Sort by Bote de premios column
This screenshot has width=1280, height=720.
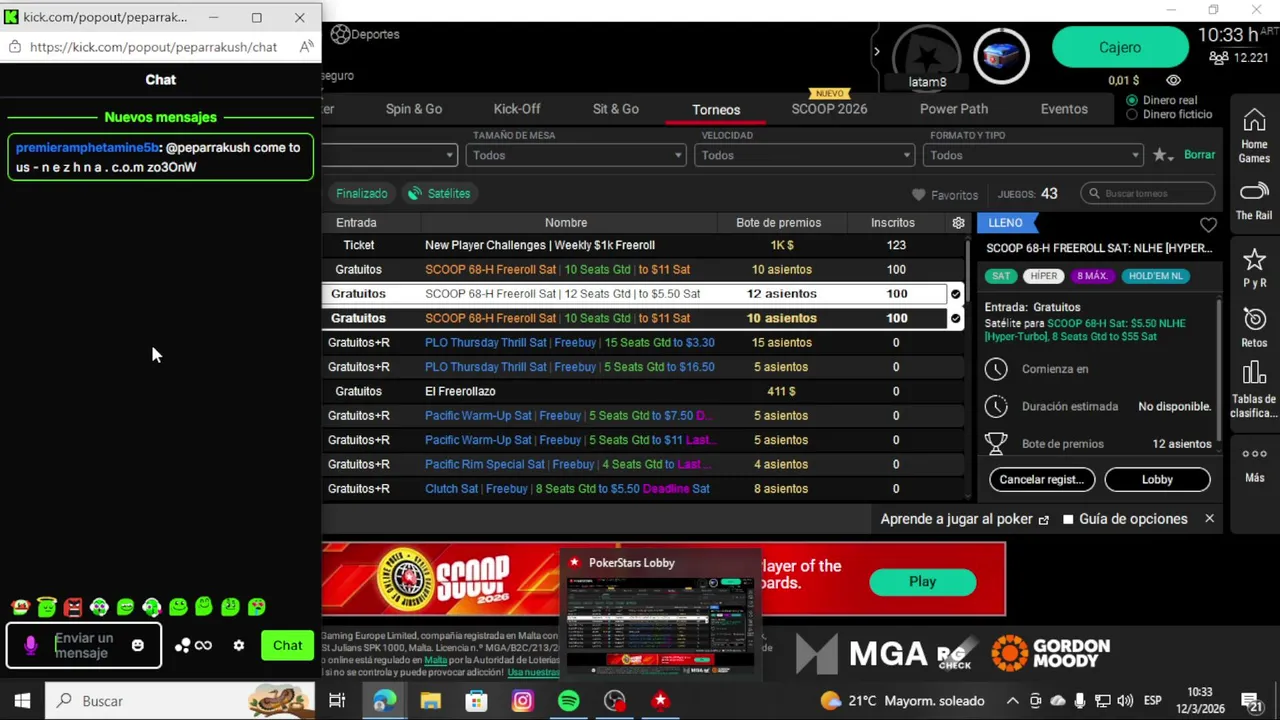[778, 223]
